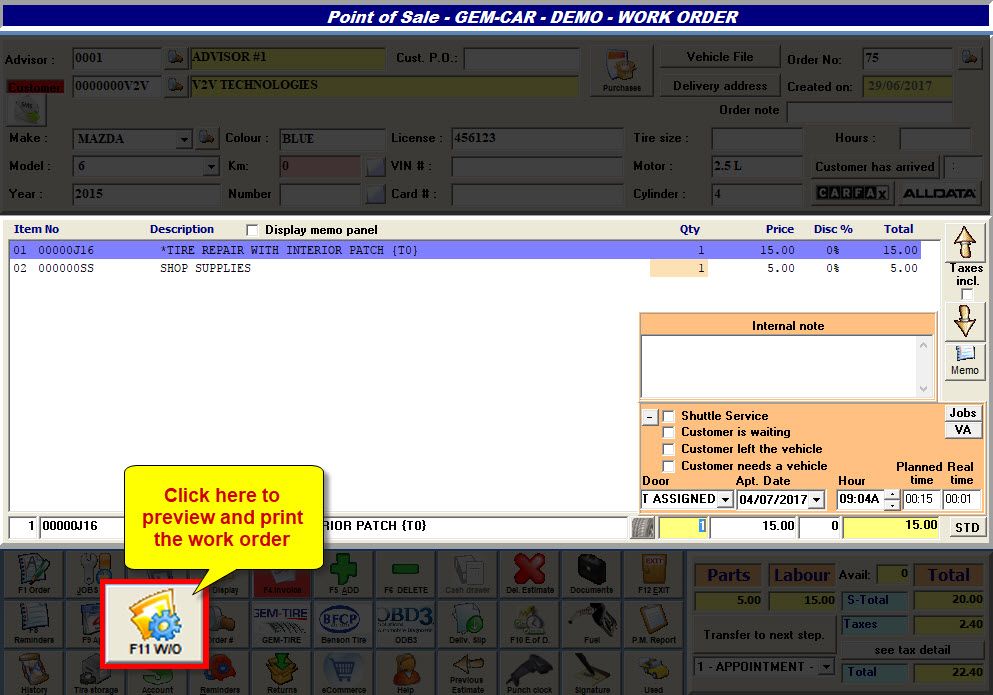Viewport: 993px width, 695px height.
Task: Exit via the F12 EXIT icon
Action: point(654,574)
